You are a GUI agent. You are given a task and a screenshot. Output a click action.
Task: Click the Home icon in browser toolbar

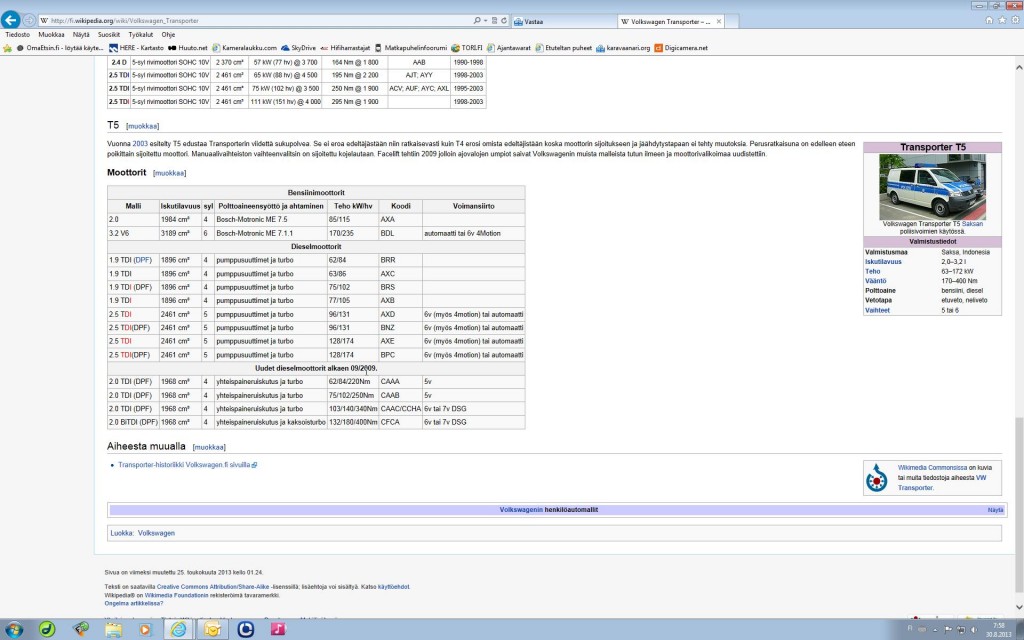click(989, 20)
